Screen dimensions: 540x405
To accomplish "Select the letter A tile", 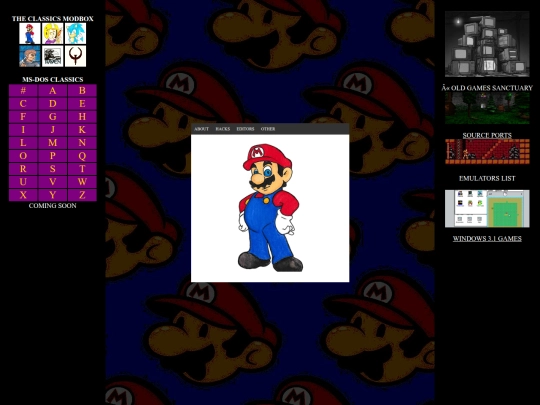I will (53, 91).
